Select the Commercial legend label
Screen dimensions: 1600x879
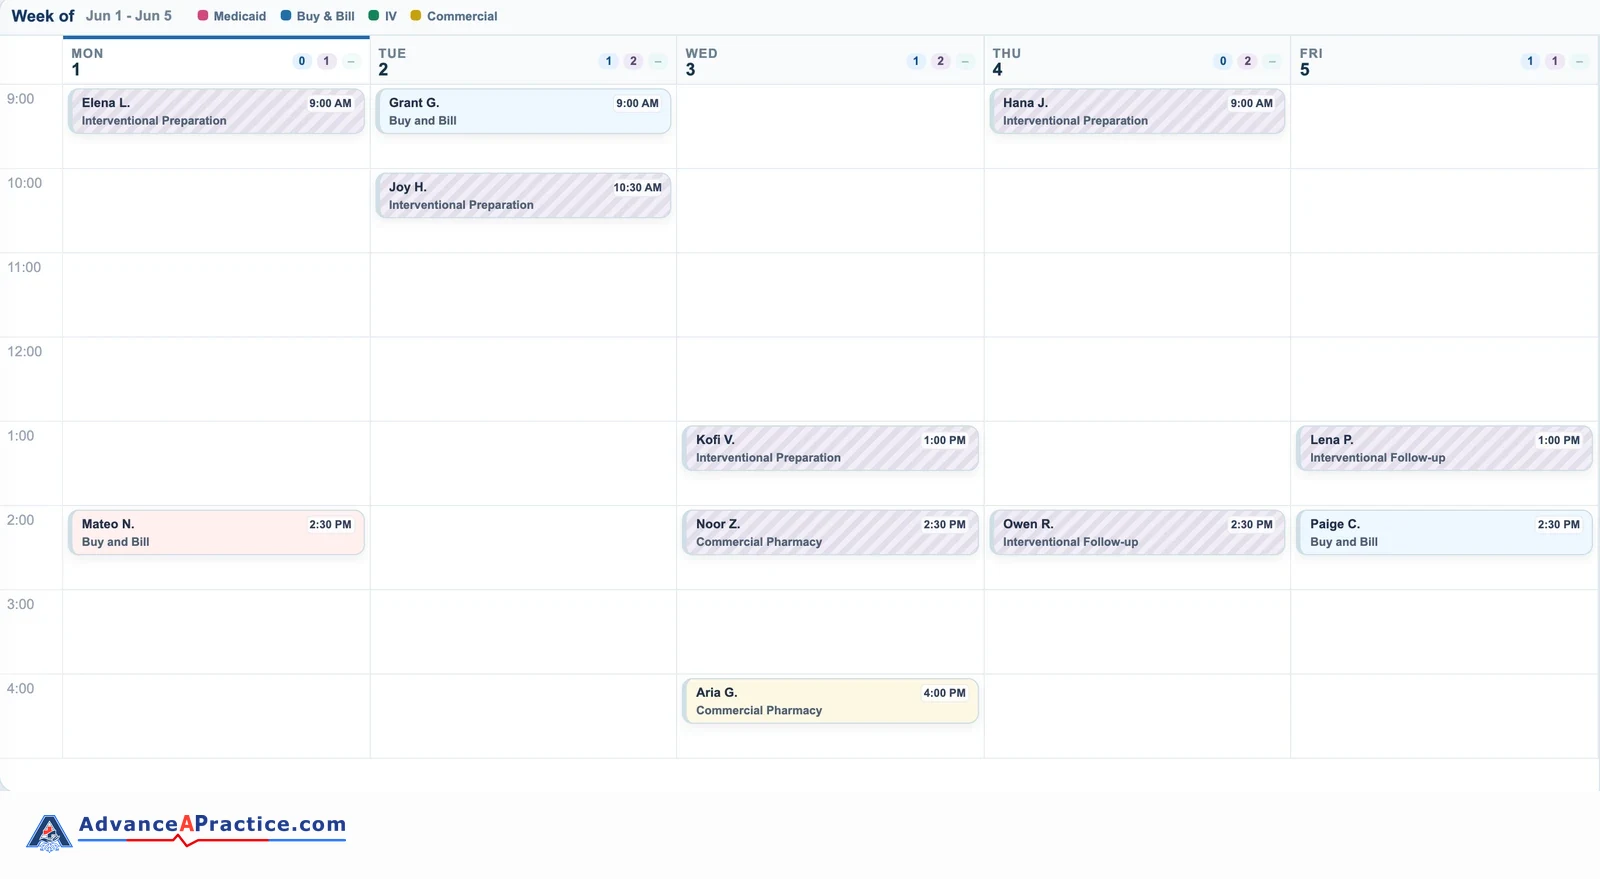click(x=462, y=16)
